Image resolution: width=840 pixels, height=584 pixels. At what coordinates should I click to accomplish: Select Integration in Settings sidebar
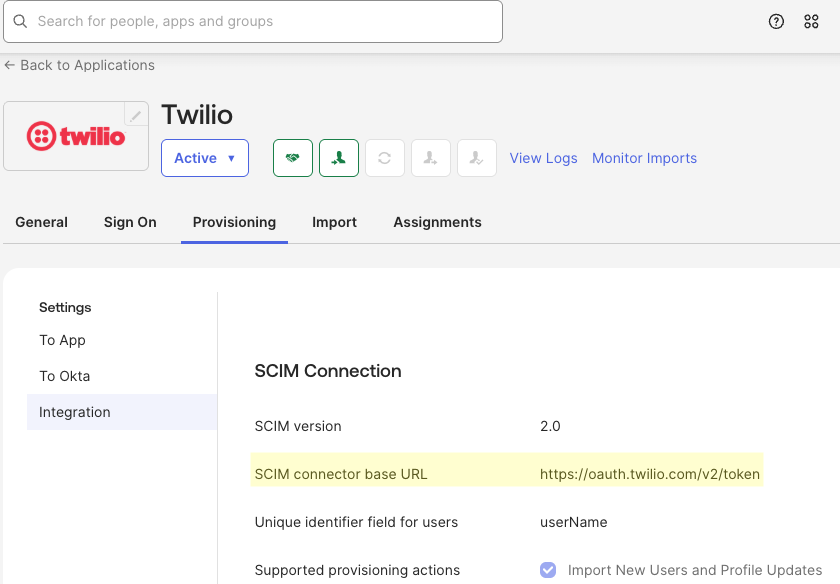tap(122, 412)
